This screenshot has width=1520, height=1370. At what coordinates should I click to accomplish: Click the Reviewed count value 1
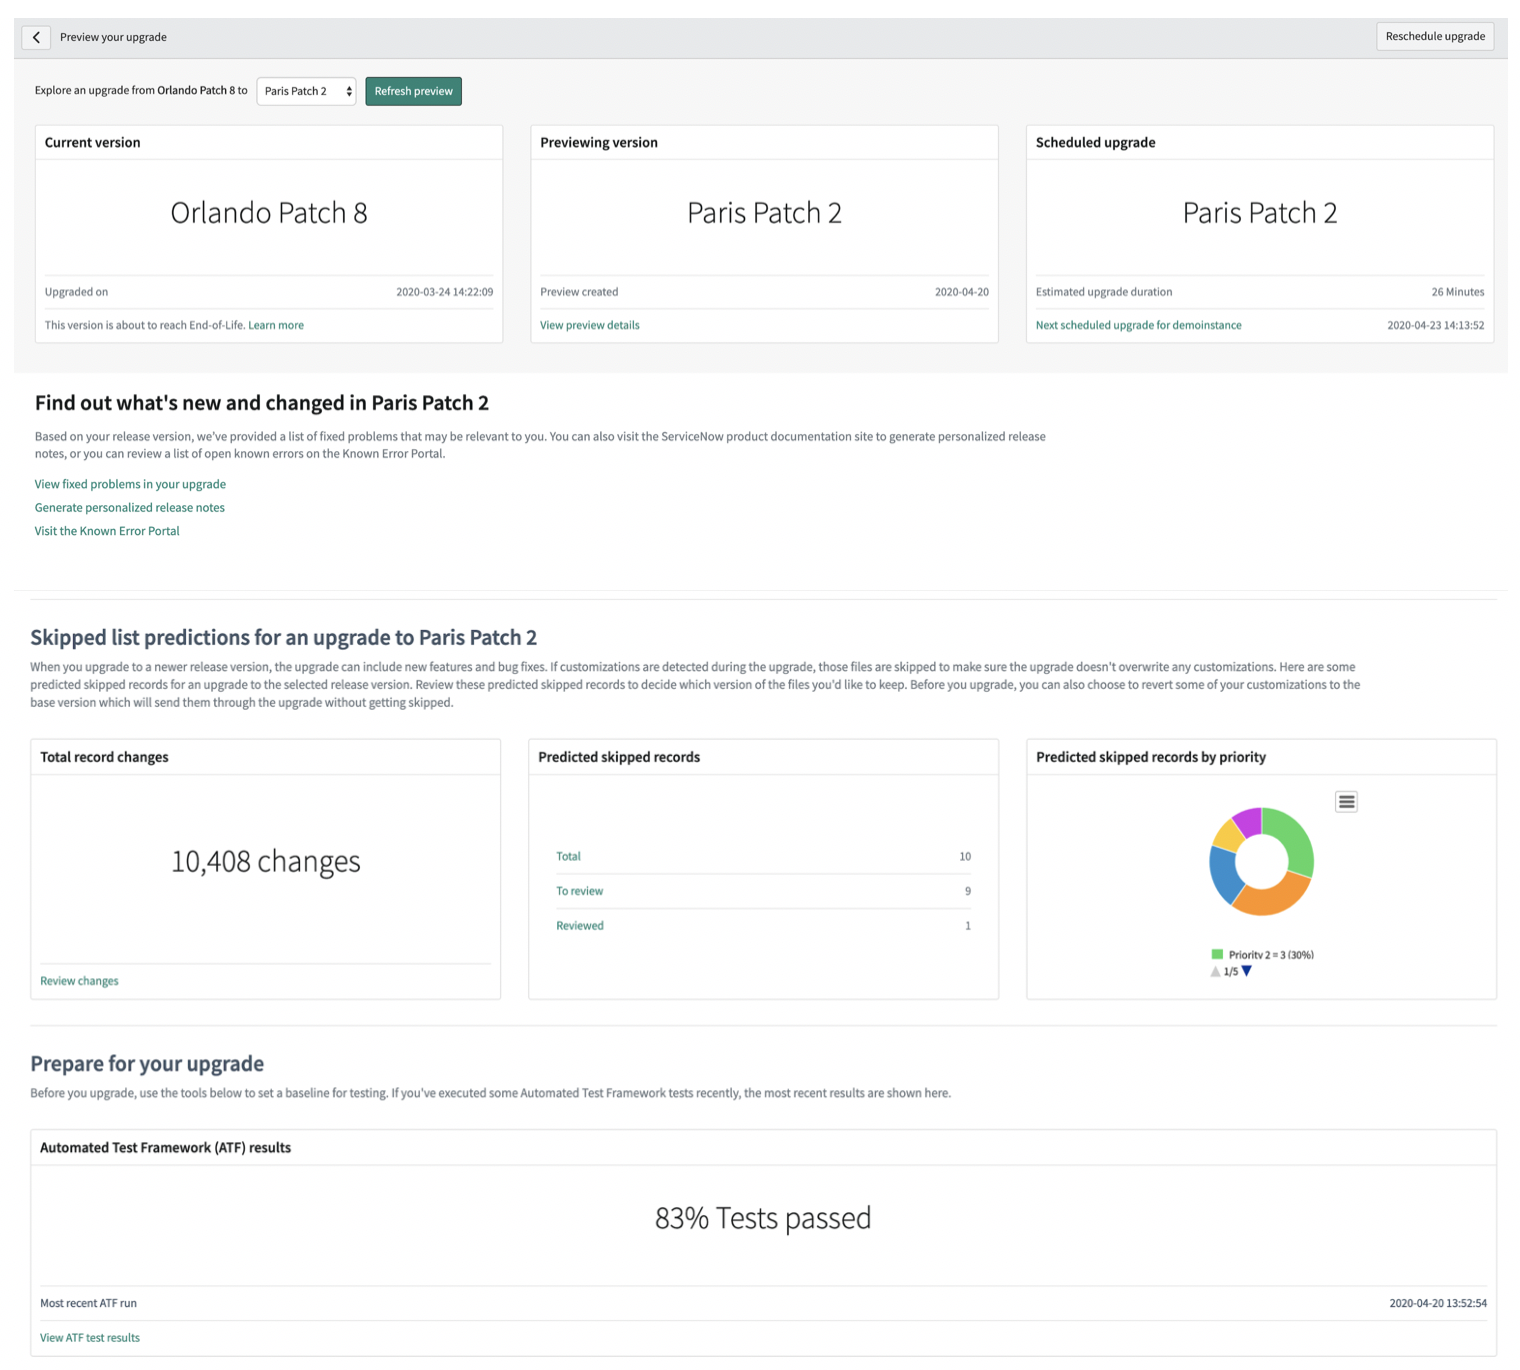[968, 926]
